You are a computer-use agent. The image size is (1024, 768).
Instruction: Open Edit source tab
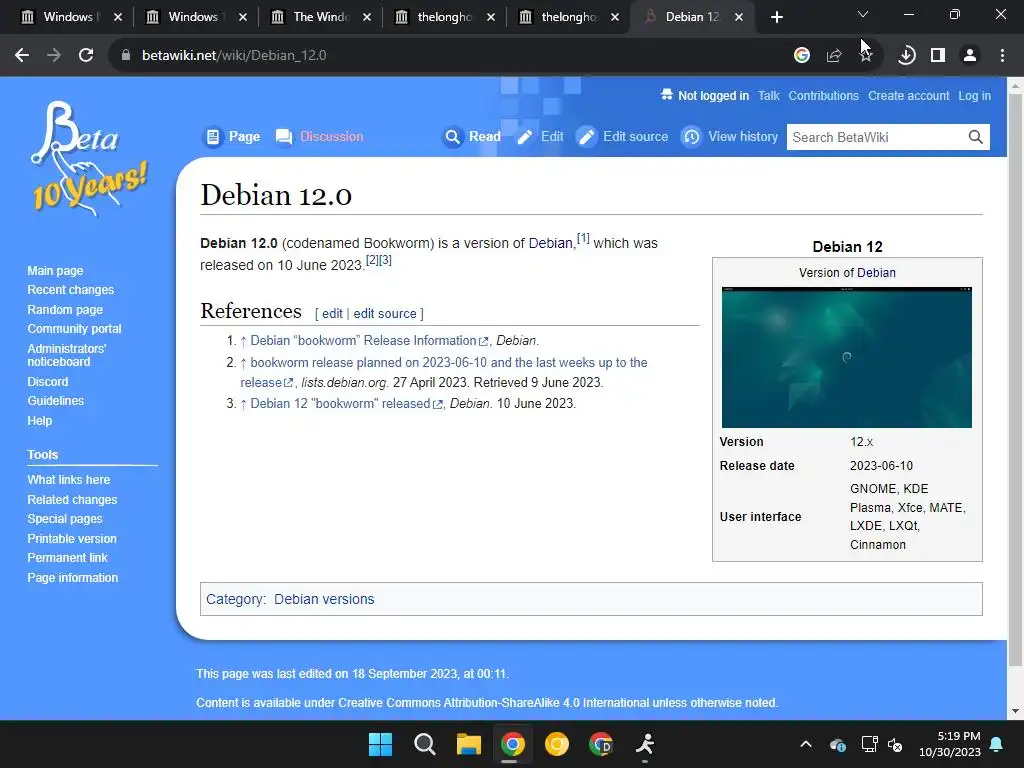click(622, 136)
